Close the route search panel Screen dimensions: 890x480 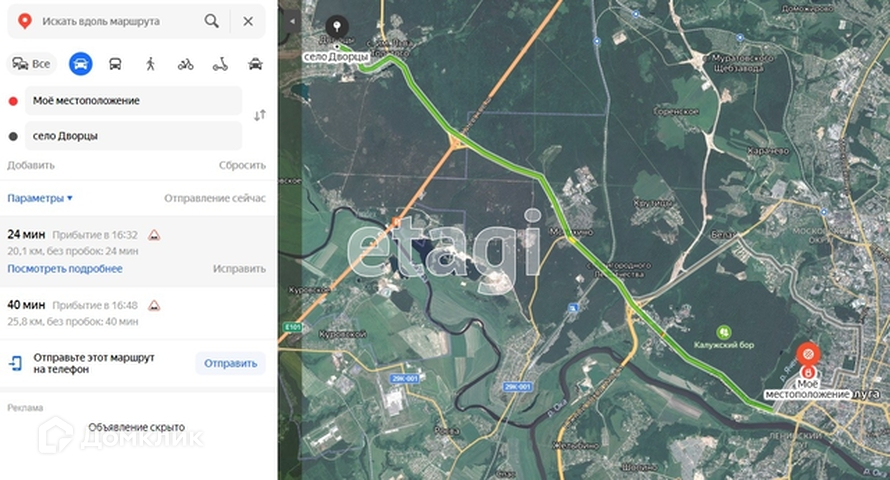(248, 22)
